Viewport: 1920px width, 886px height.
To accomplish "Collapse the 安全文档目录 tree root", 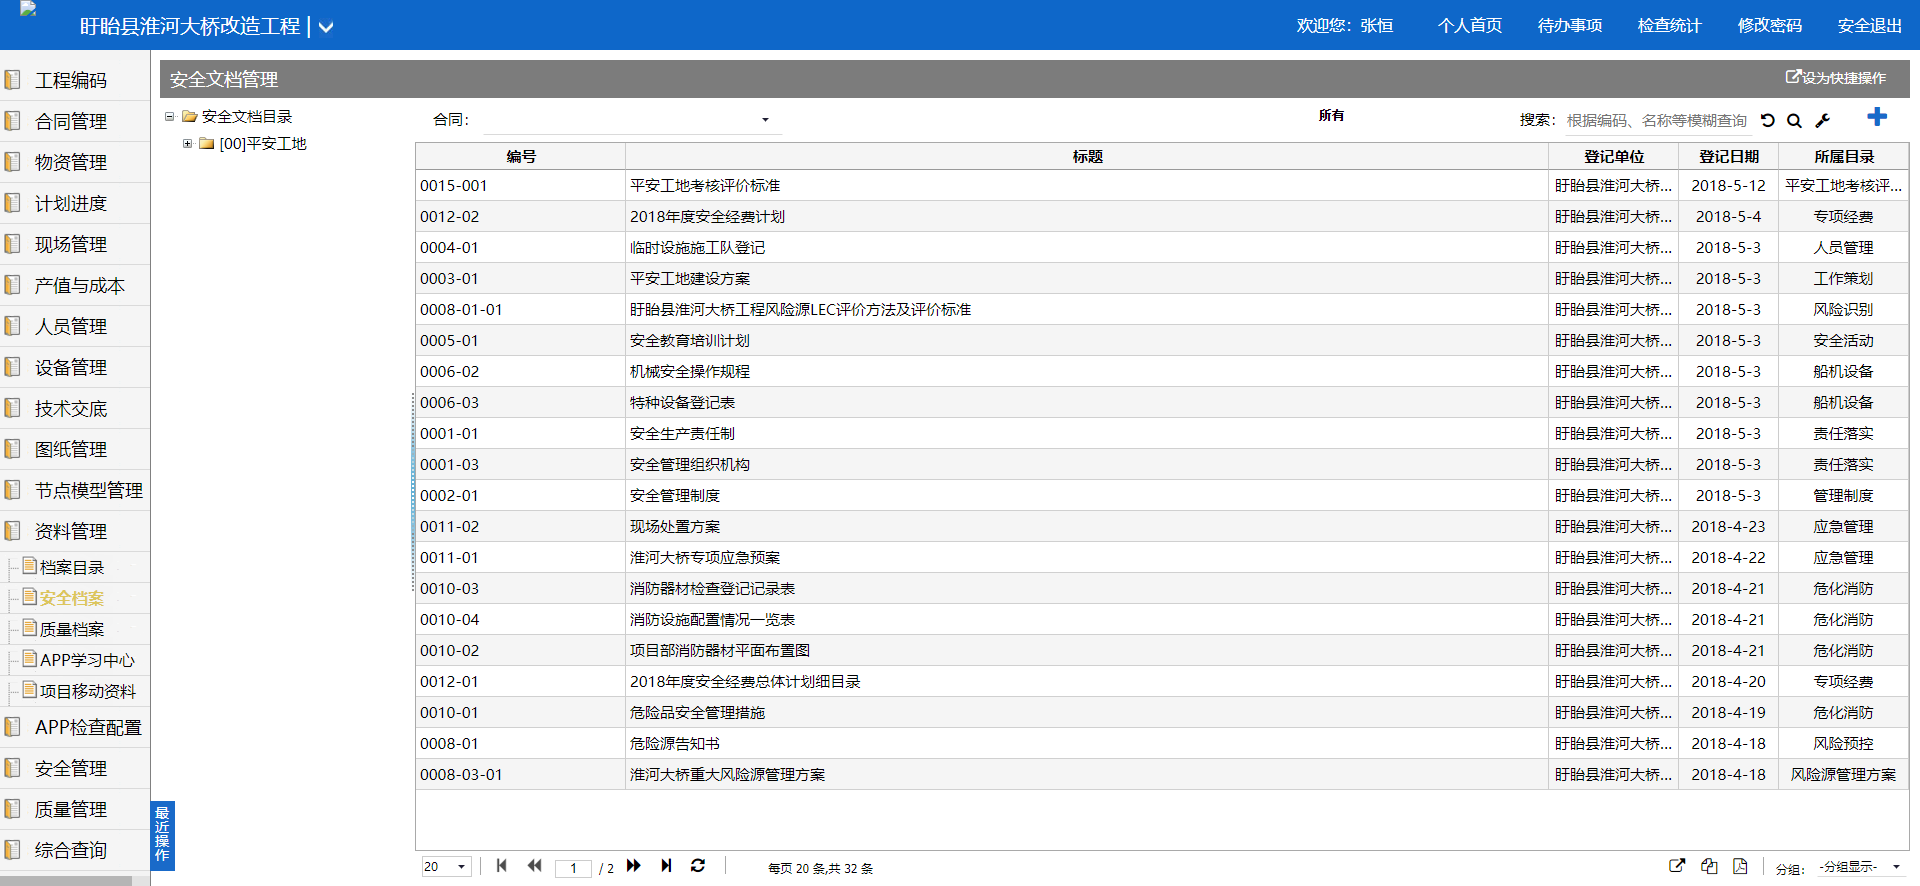I will click(170, 117).
